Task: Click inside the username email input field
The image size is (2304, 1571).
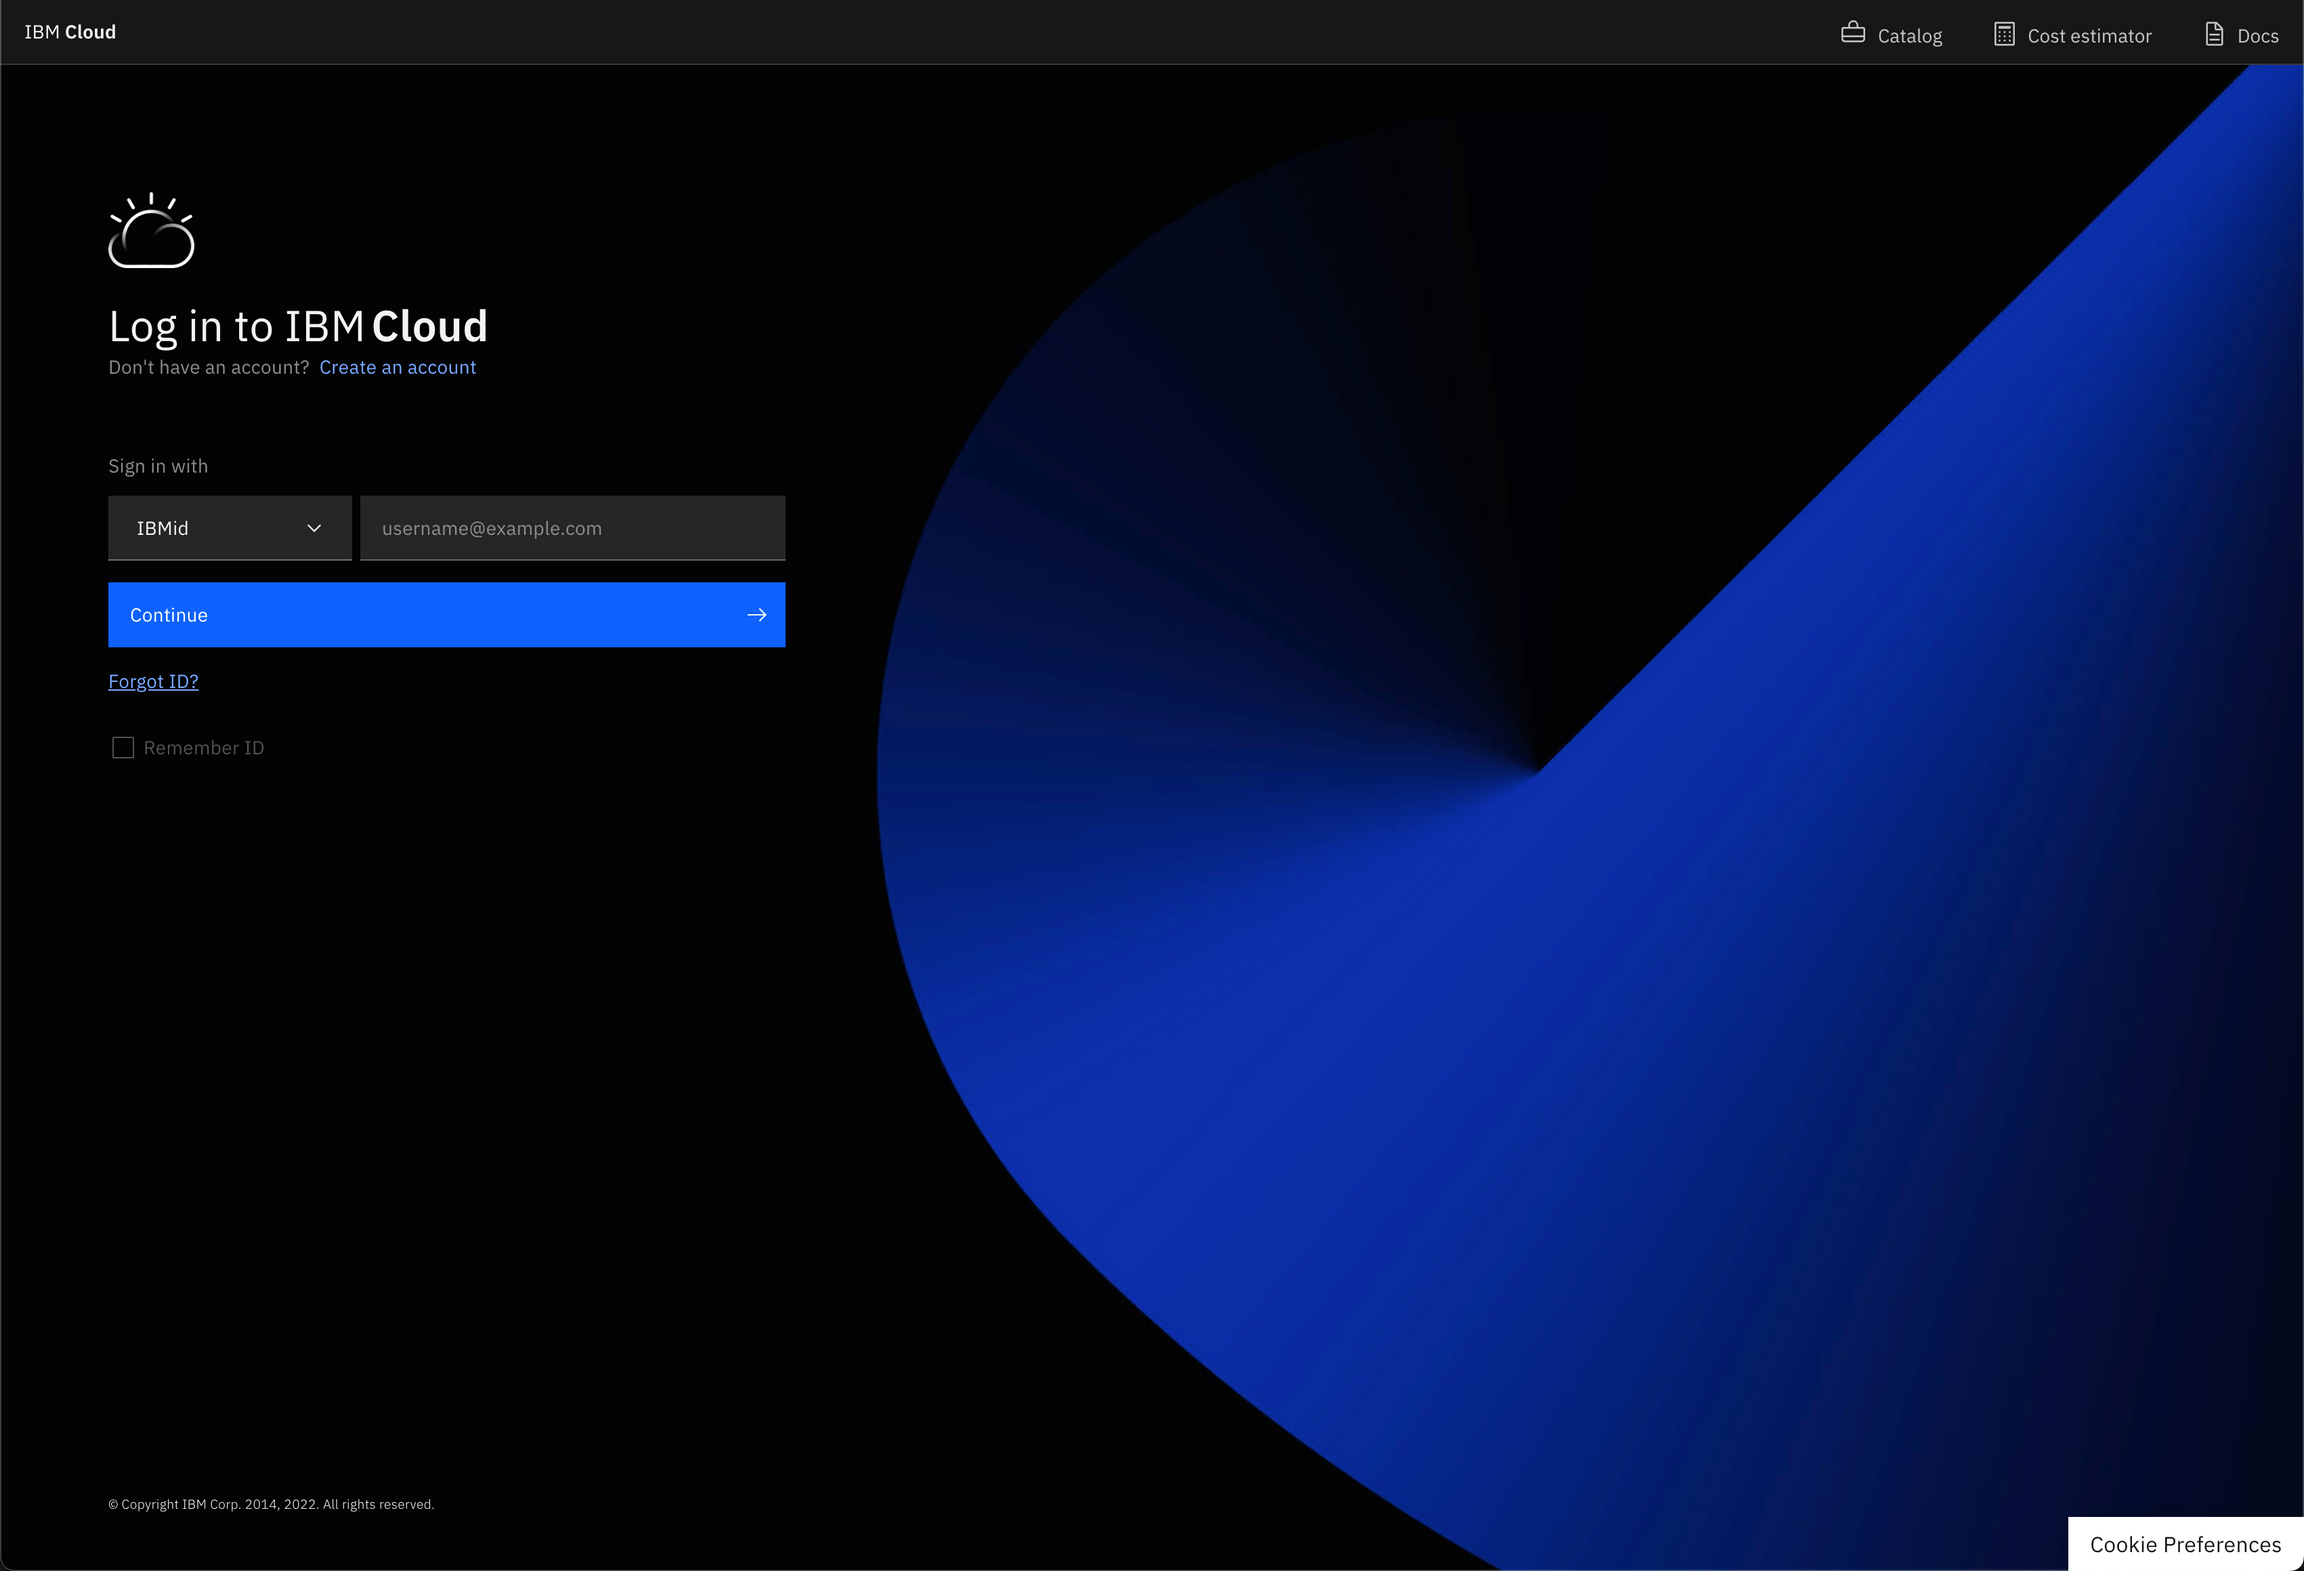Action: [x=571, y=528]
